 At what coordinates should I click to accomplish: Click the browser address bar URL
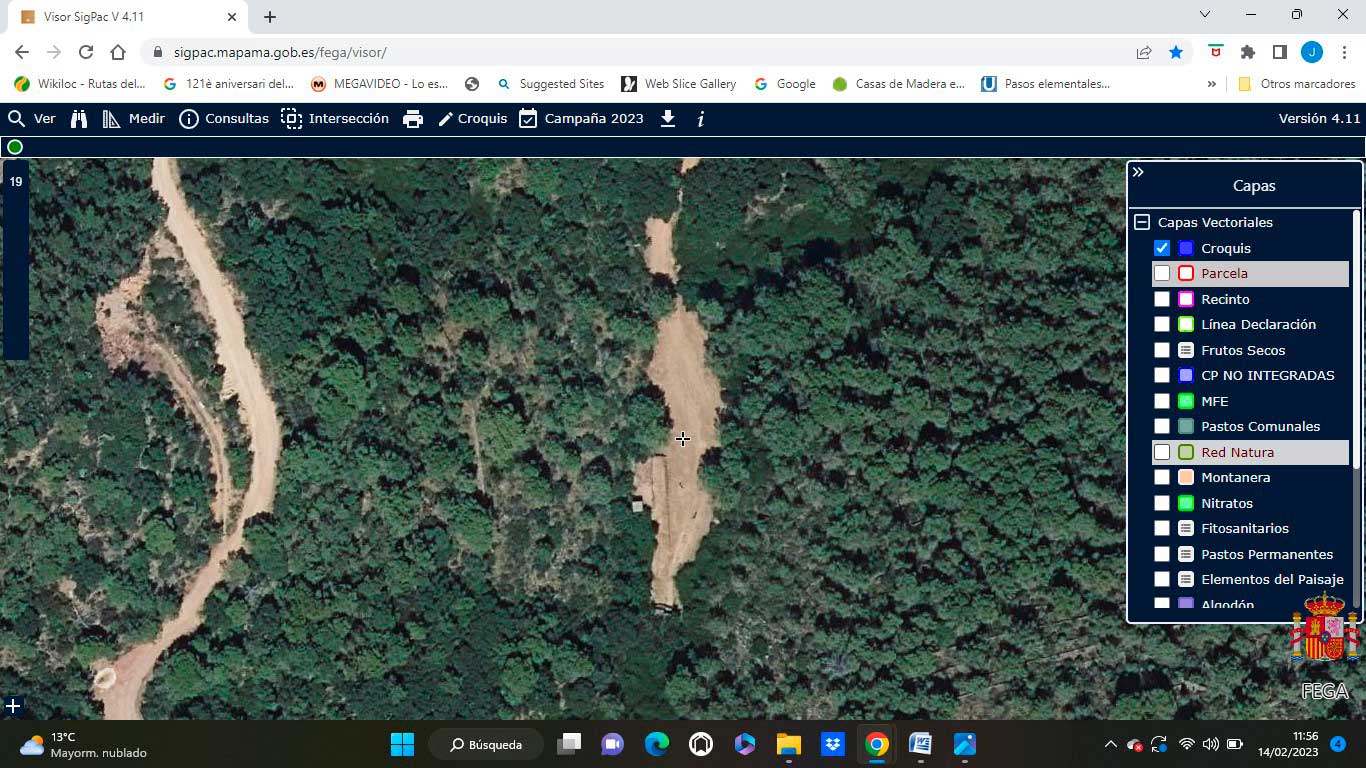pos(280,52)
